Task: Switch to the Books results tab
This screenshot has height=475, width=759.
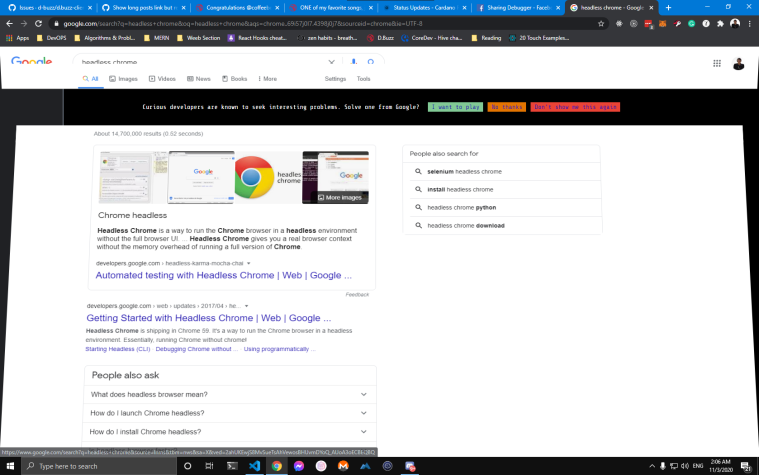Action: tap(235, 78)
